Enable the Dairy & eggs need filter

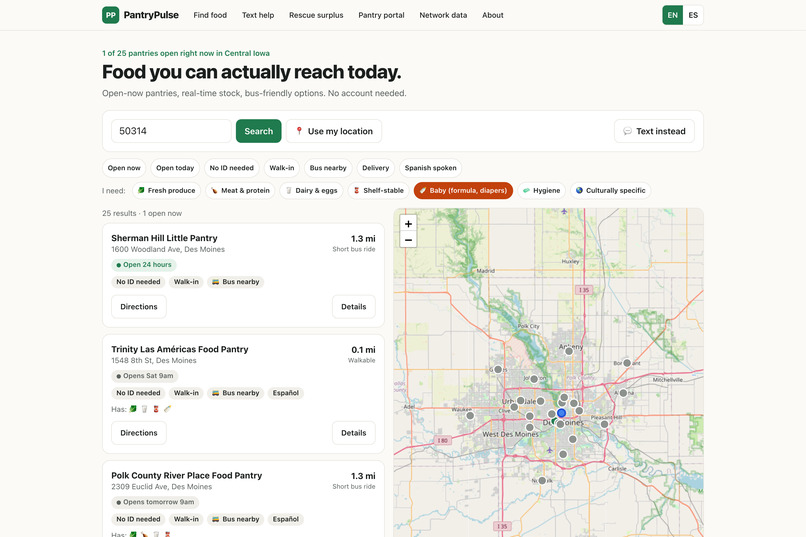(x=312, y=191)
